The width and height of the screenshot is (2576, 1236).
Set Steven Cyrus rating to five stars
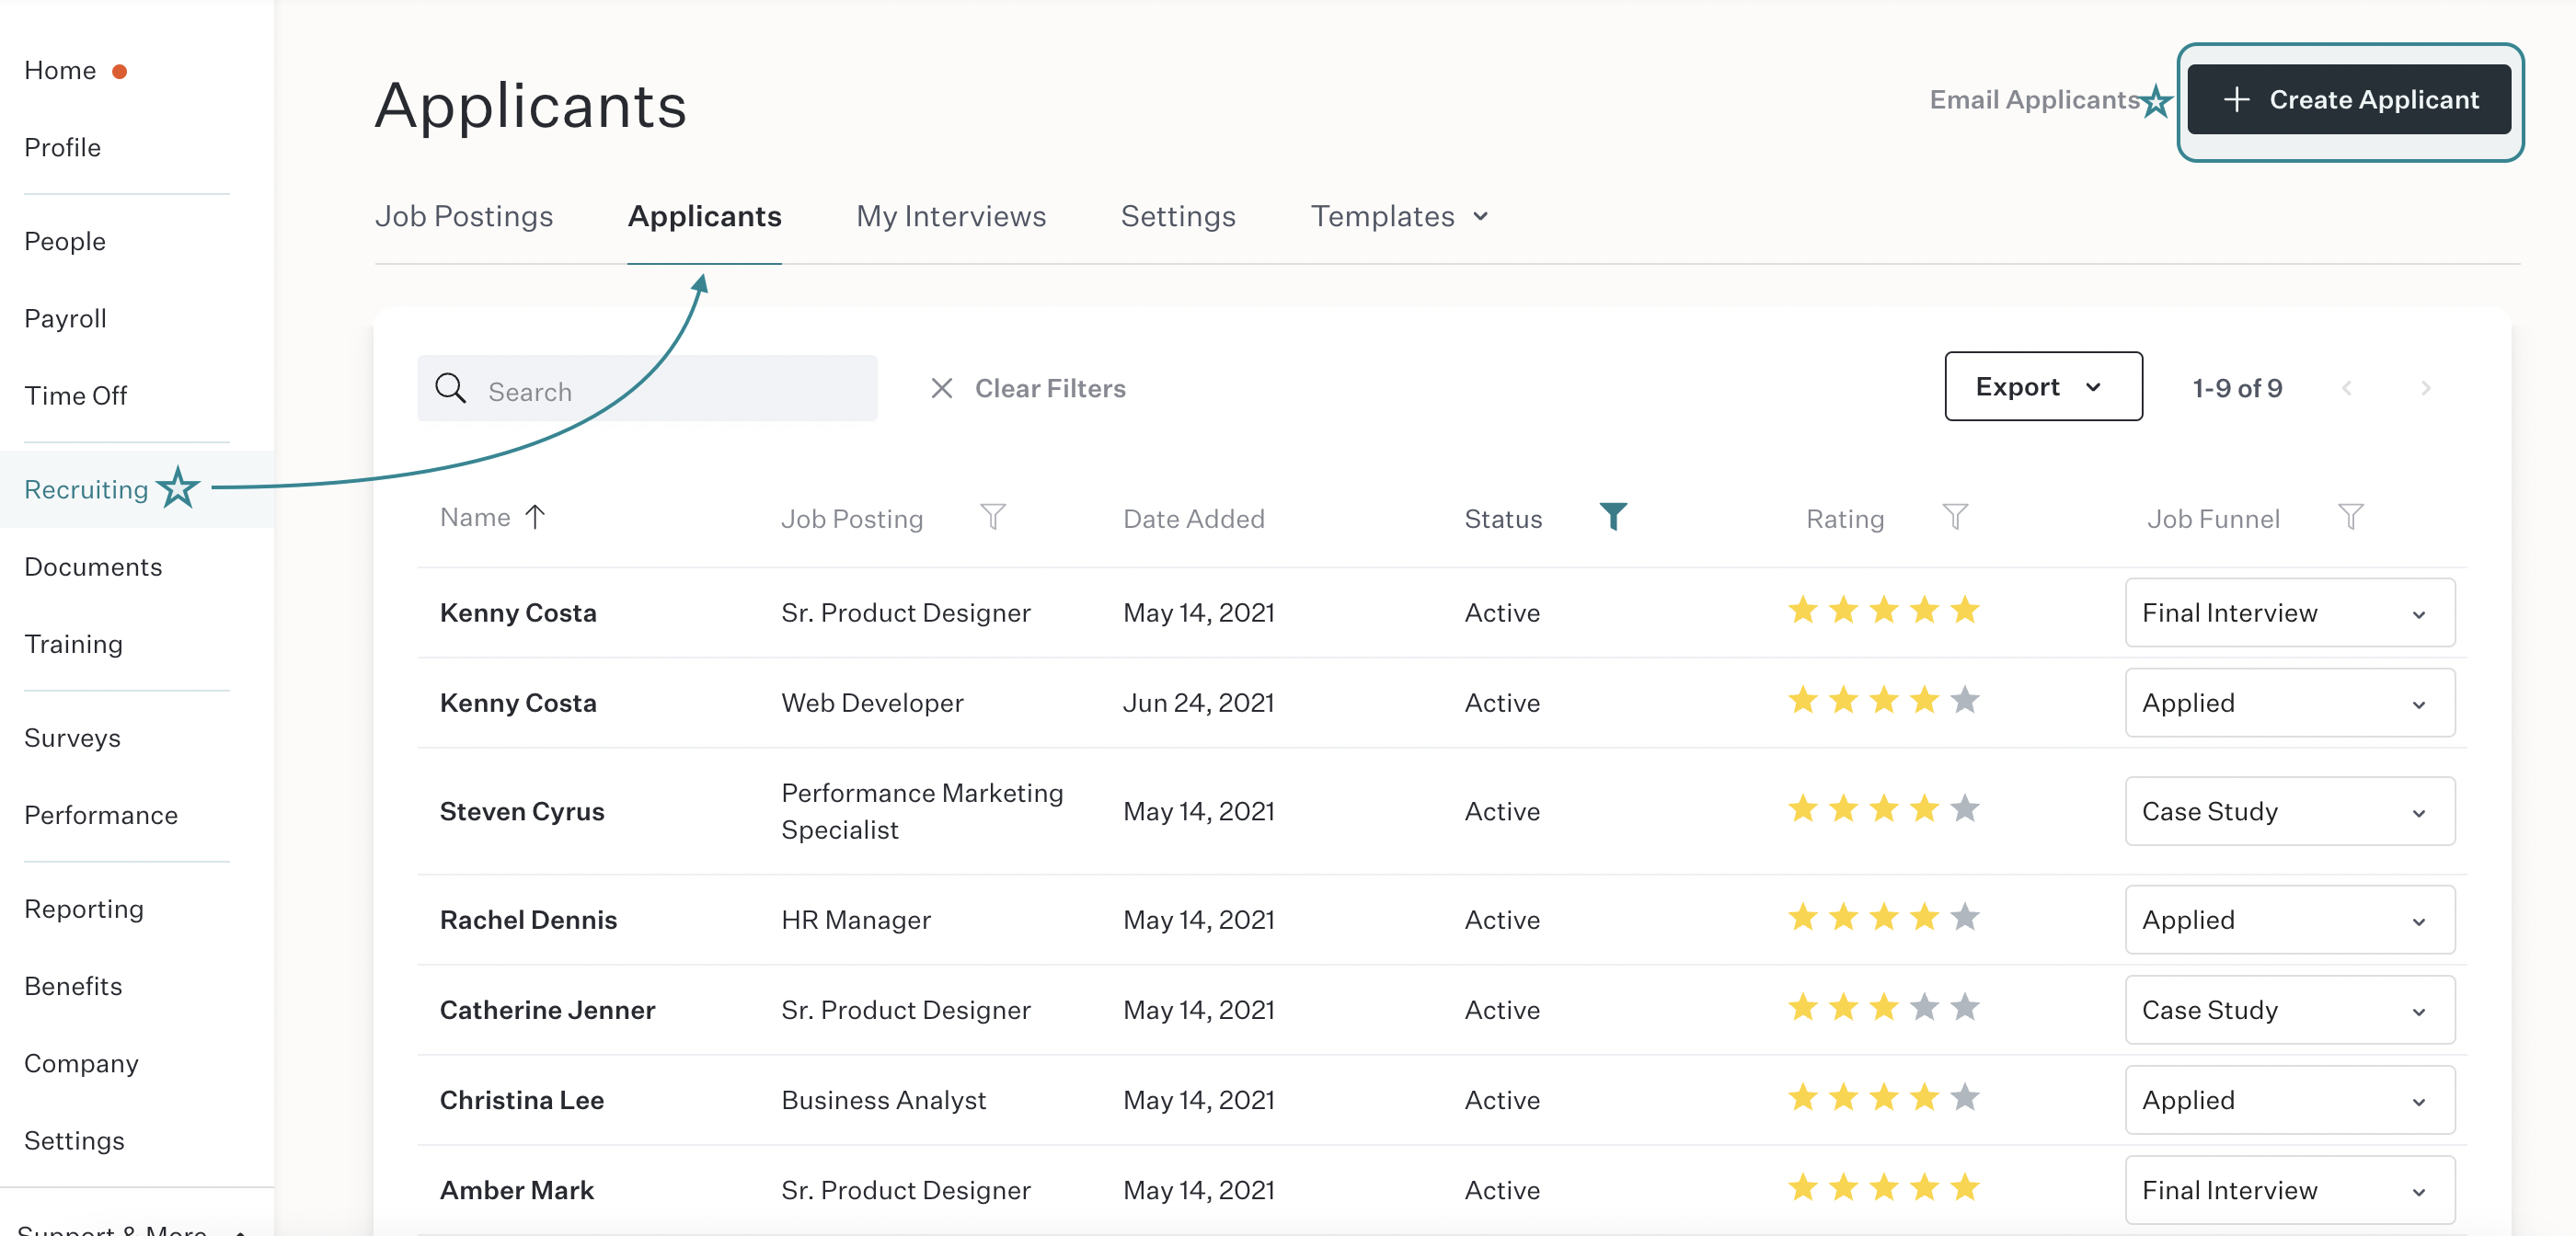(x=1965, y=808)
